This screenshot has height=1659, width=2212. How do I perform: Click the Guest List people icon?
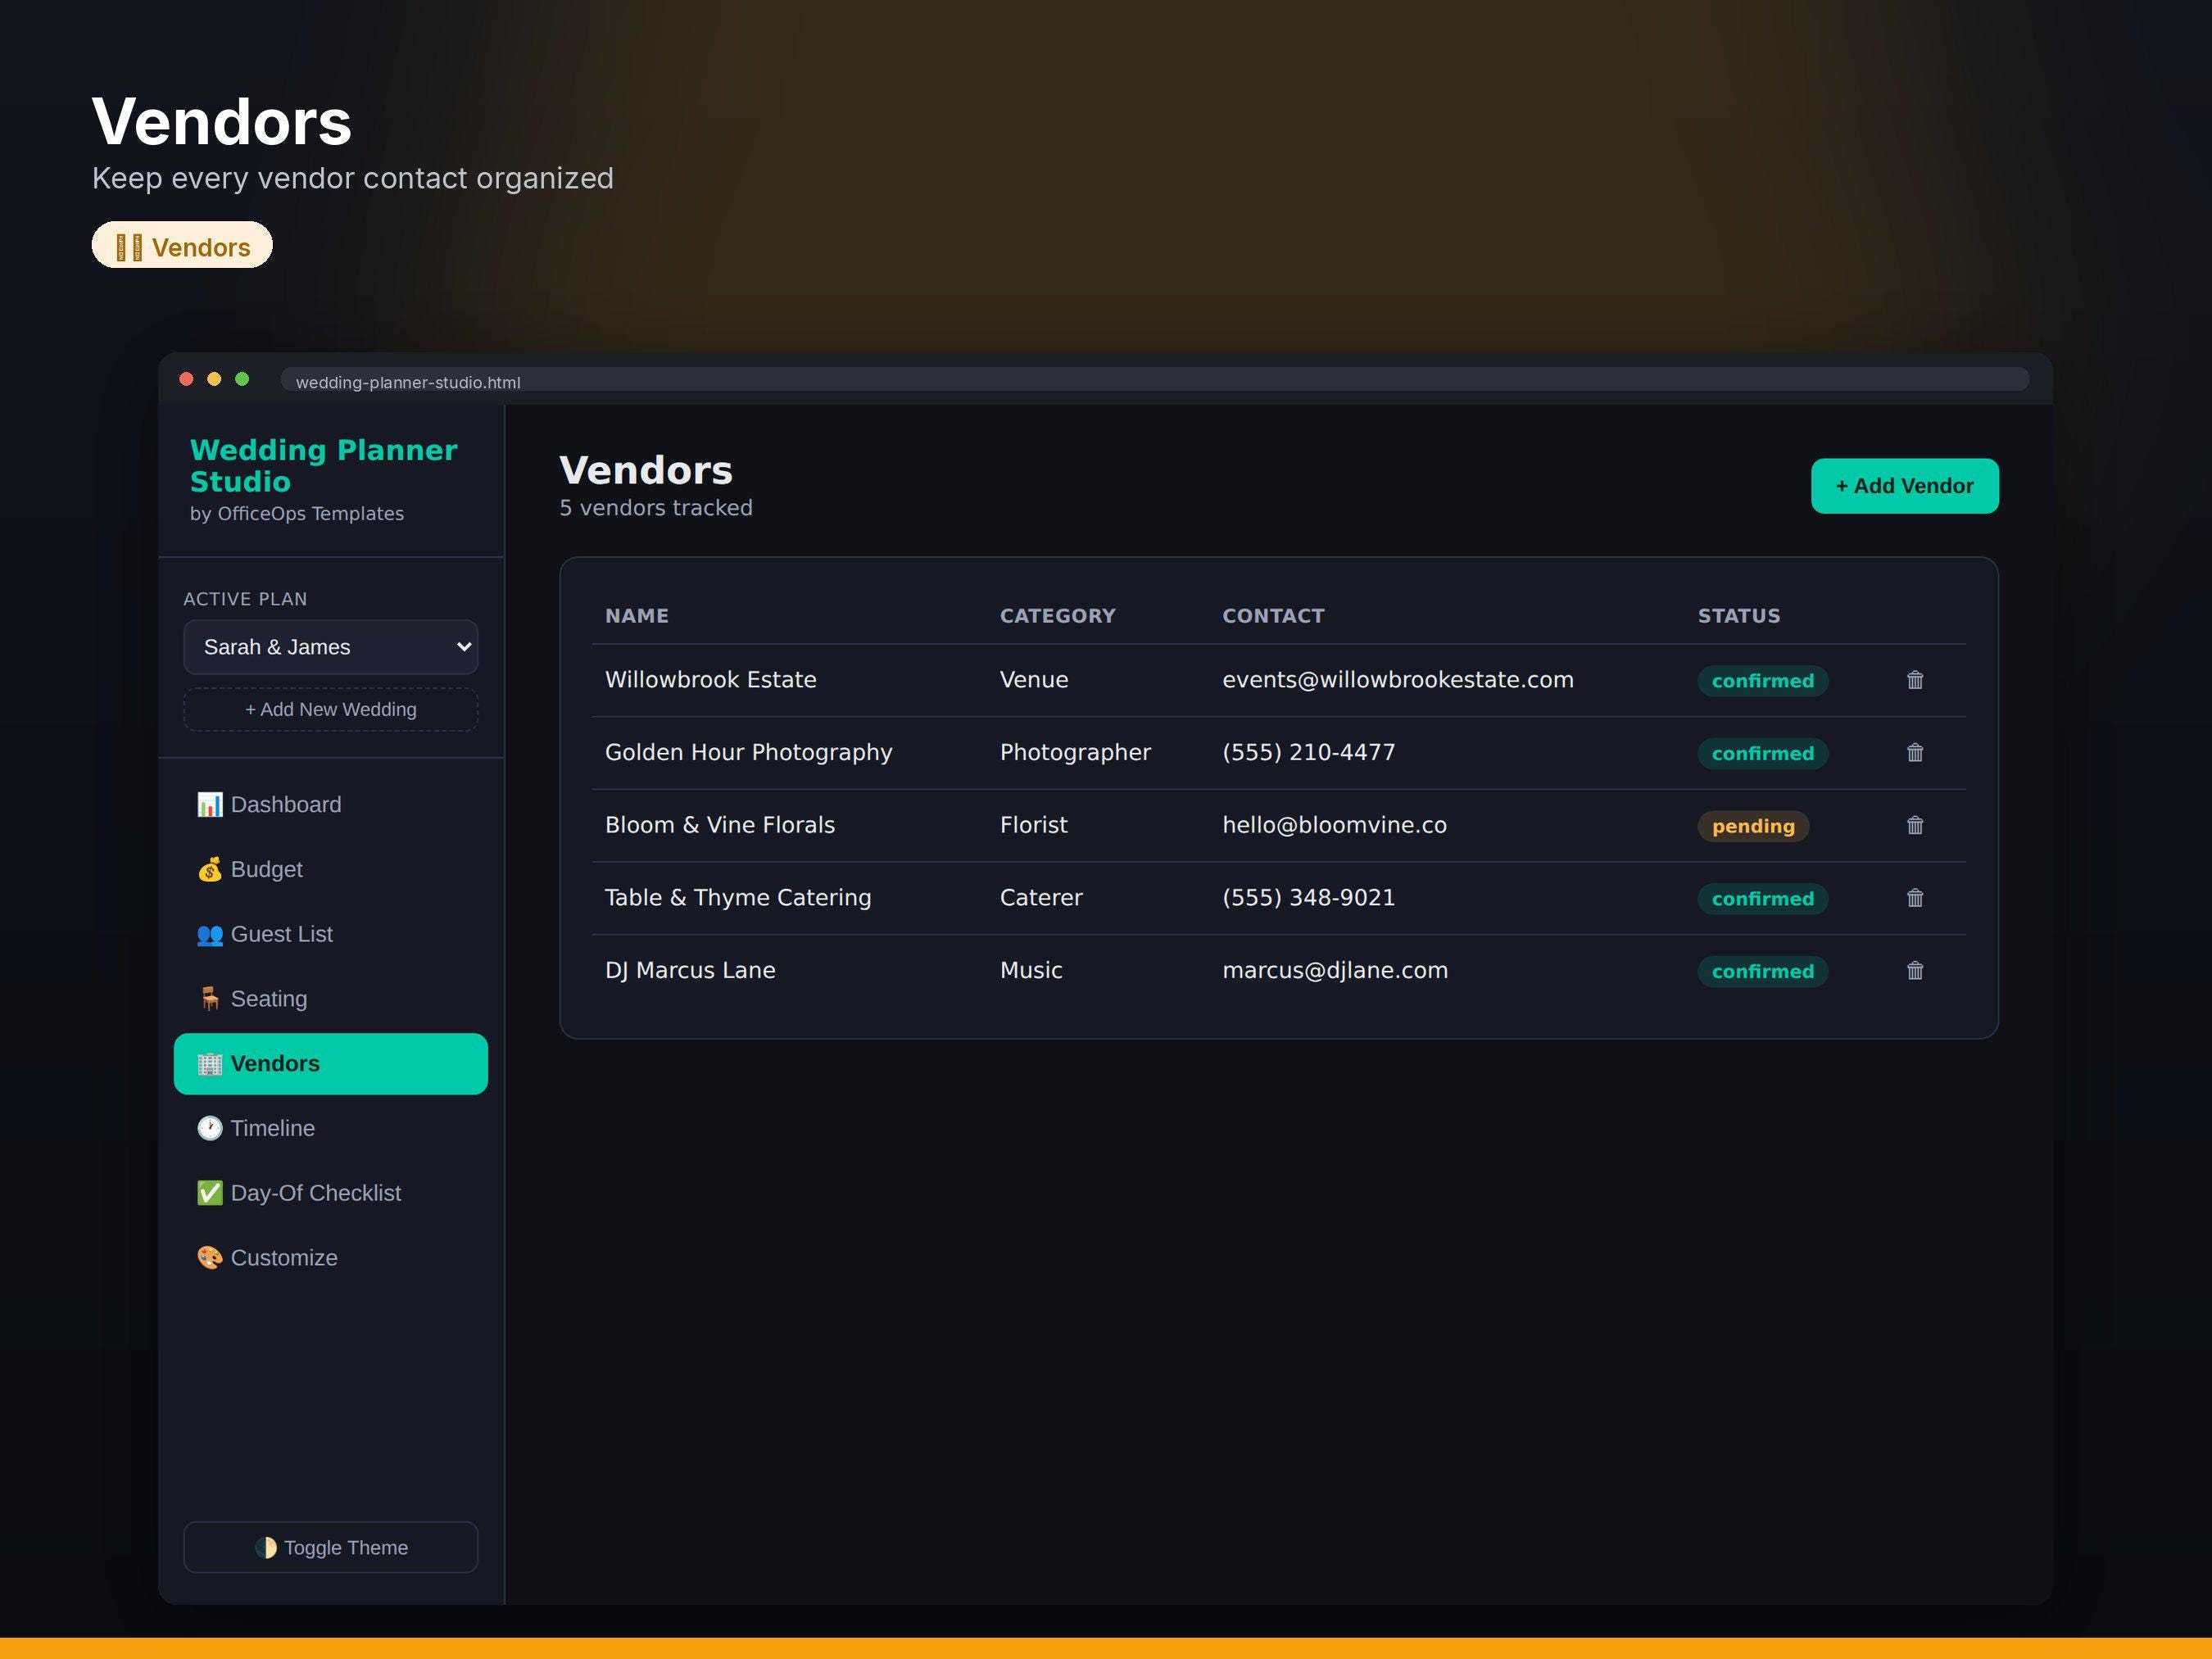[209, 935]
